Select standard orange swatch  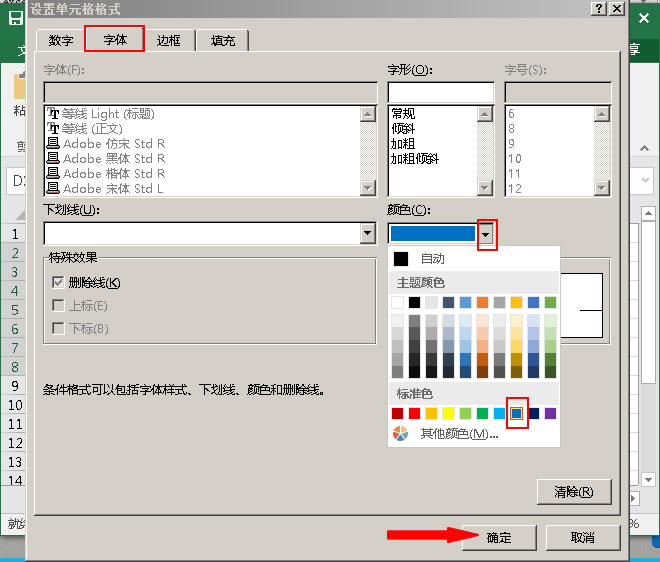pyautogui.click(x=431, y=413)
